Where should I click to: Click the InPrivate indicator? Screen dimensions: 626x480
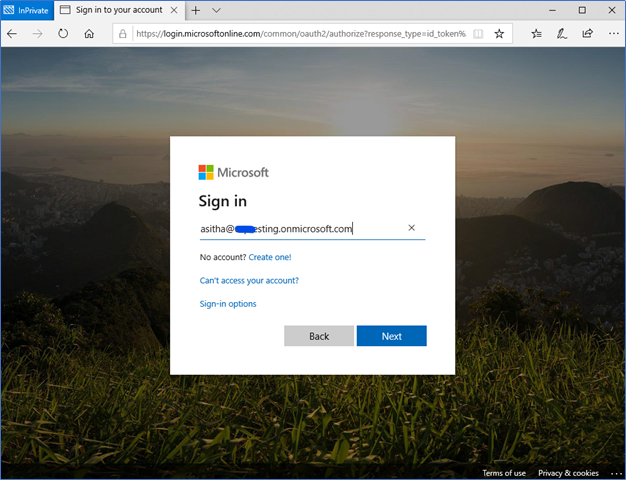point(27,10)
